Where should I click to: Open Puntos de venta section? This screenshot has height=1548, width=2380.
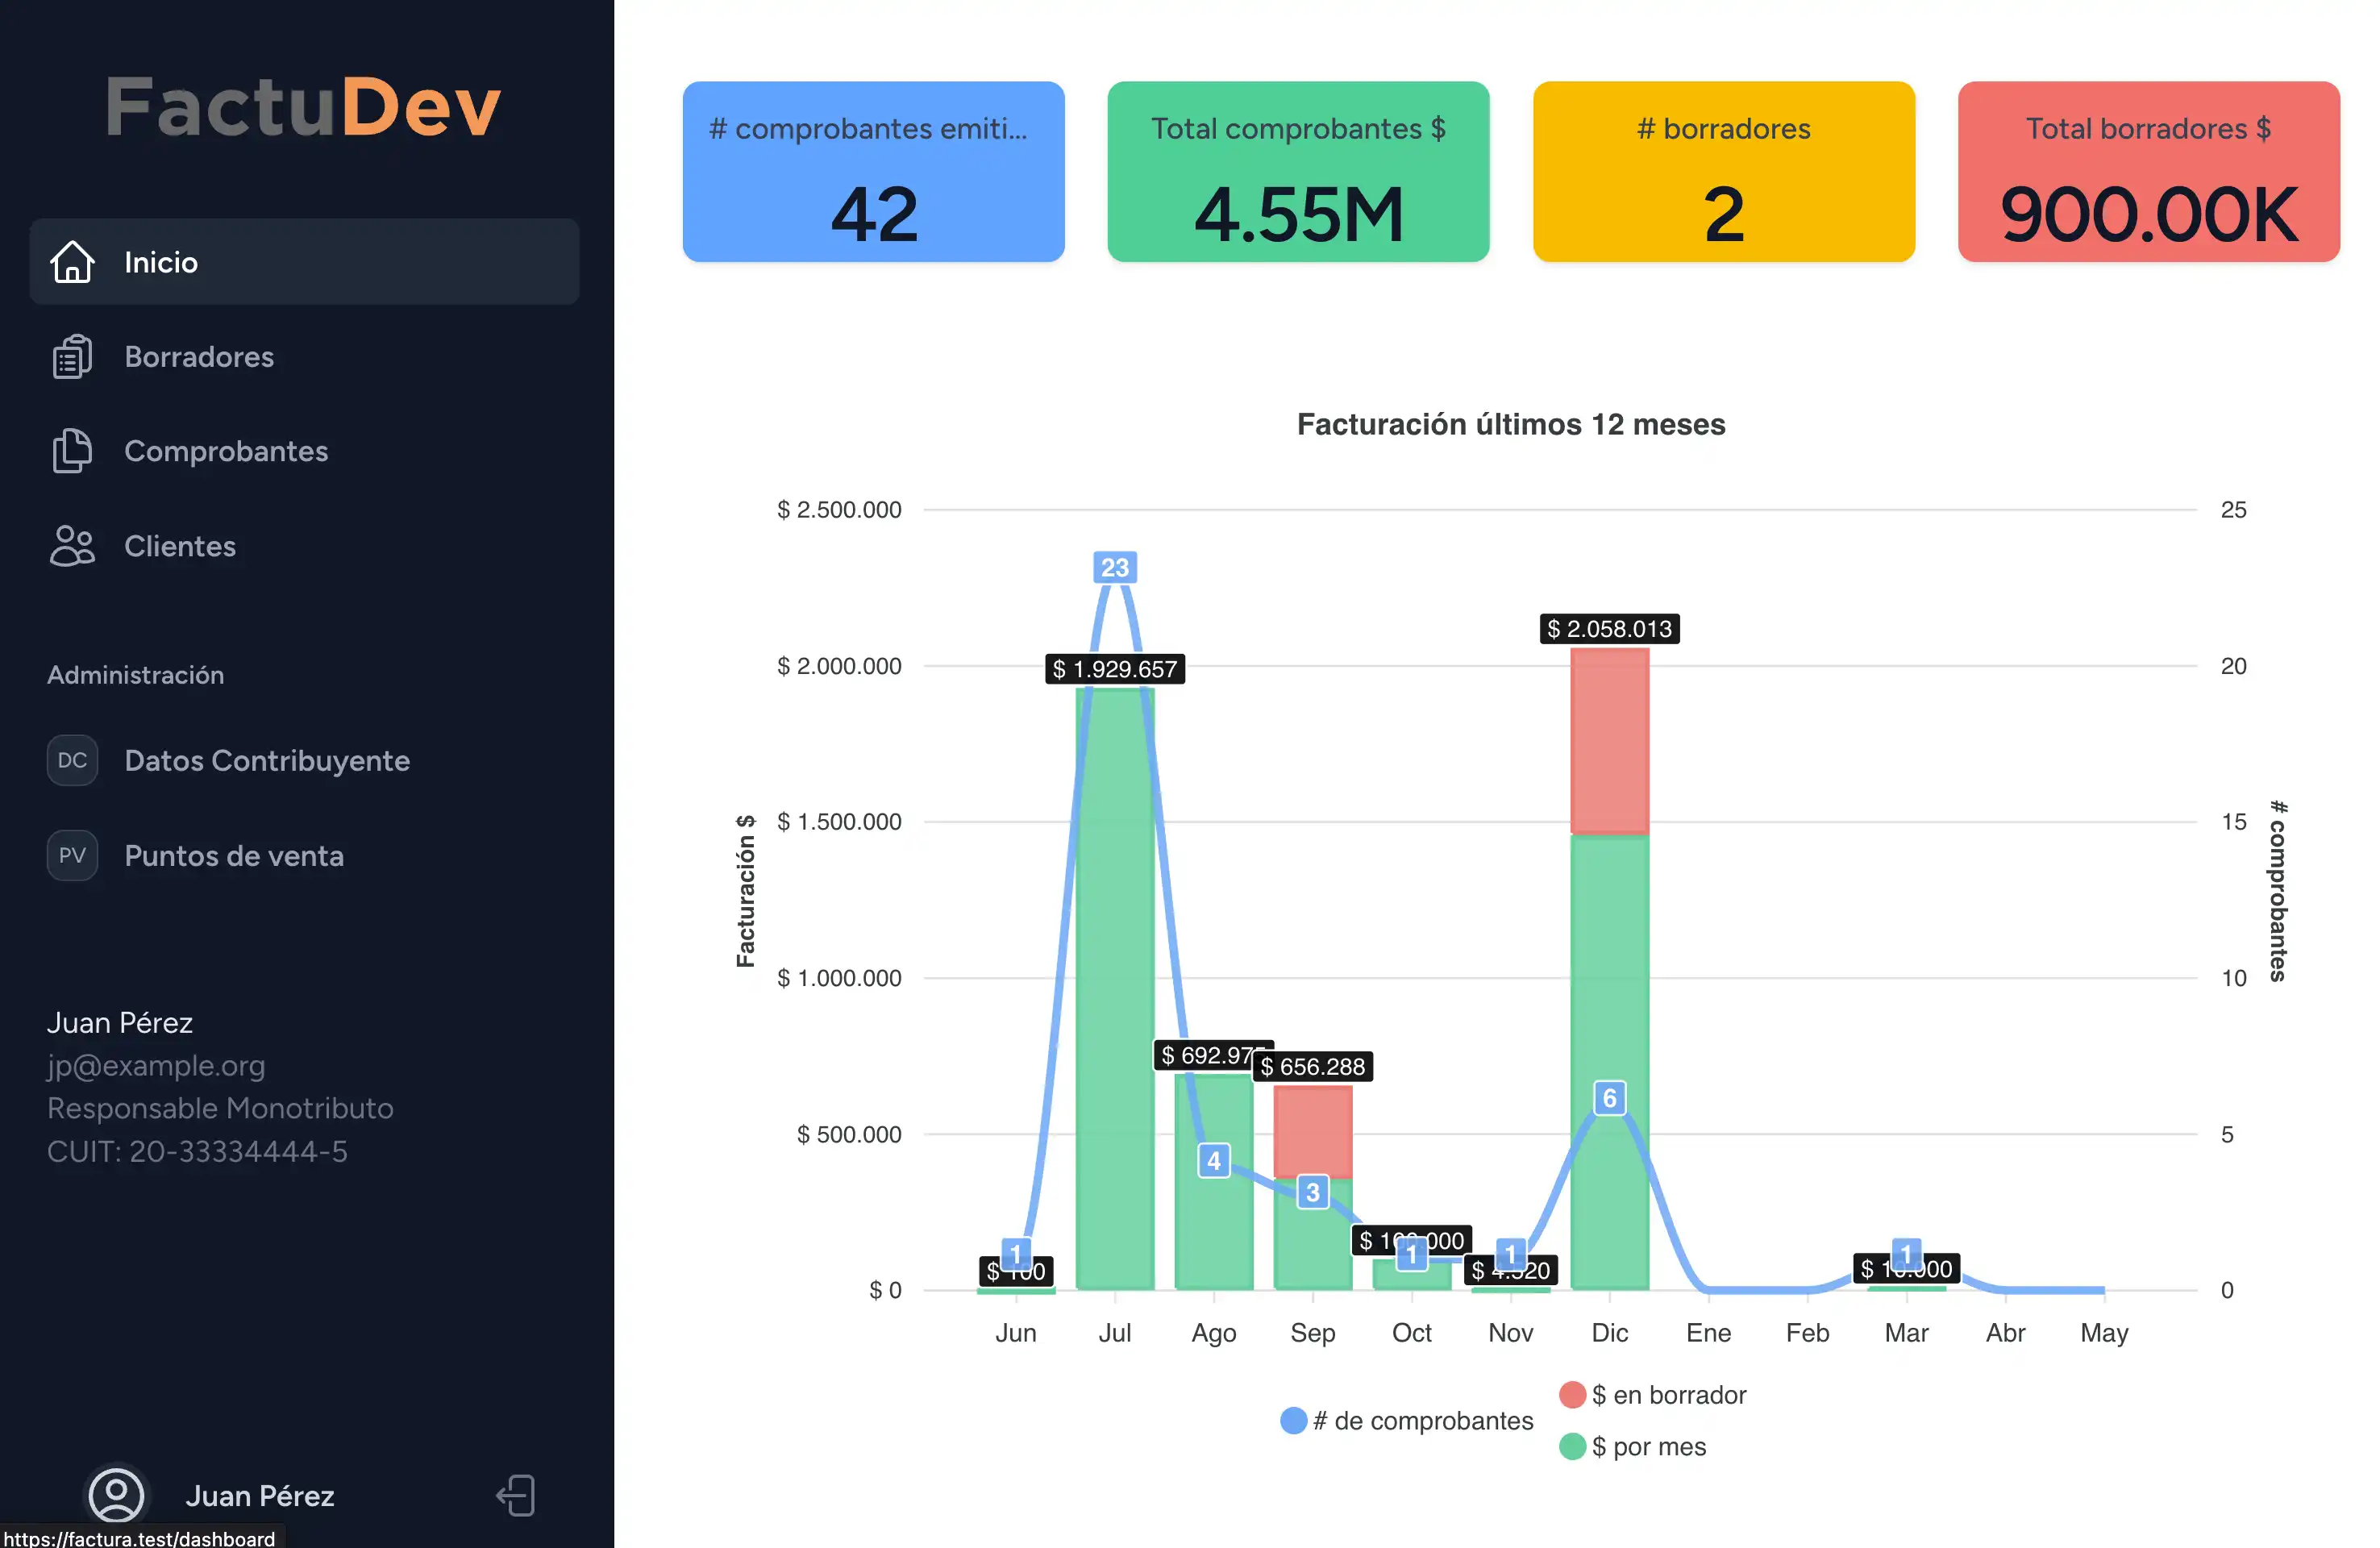[x=234, y=855]
